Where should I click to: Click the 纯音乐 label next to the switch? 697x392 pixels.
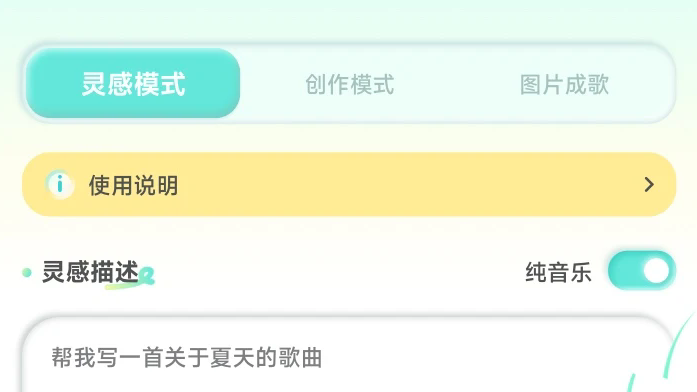pyautogui.click(x=558, y=272)
